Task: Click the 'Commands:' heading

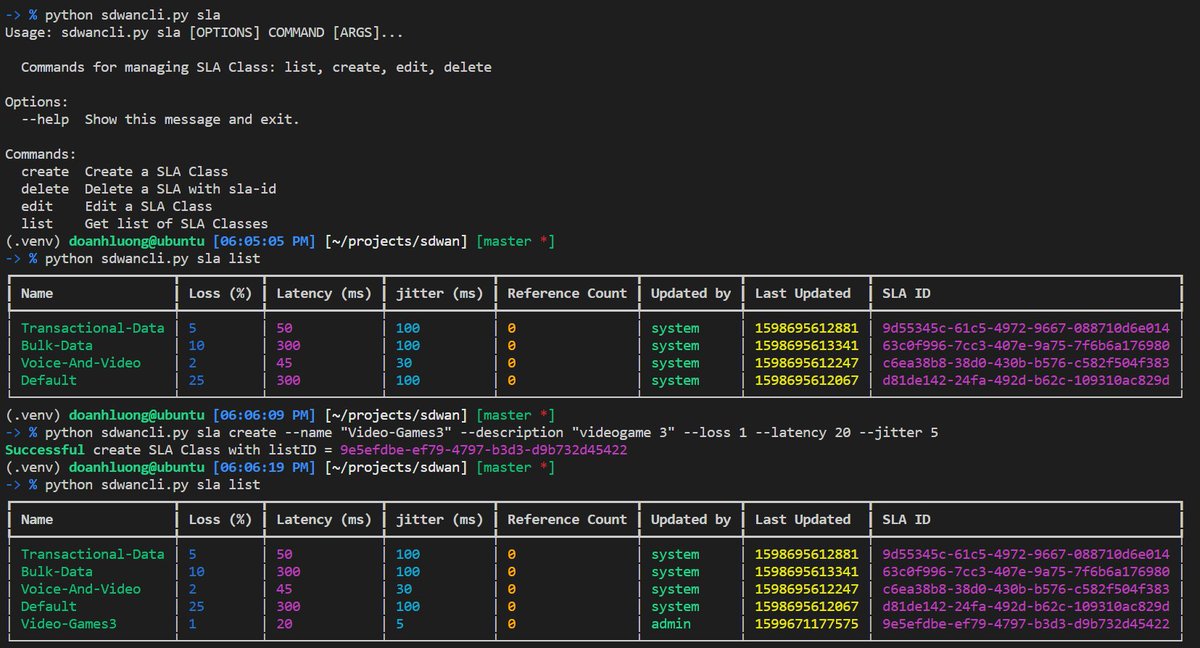Action: click(41, 154)
